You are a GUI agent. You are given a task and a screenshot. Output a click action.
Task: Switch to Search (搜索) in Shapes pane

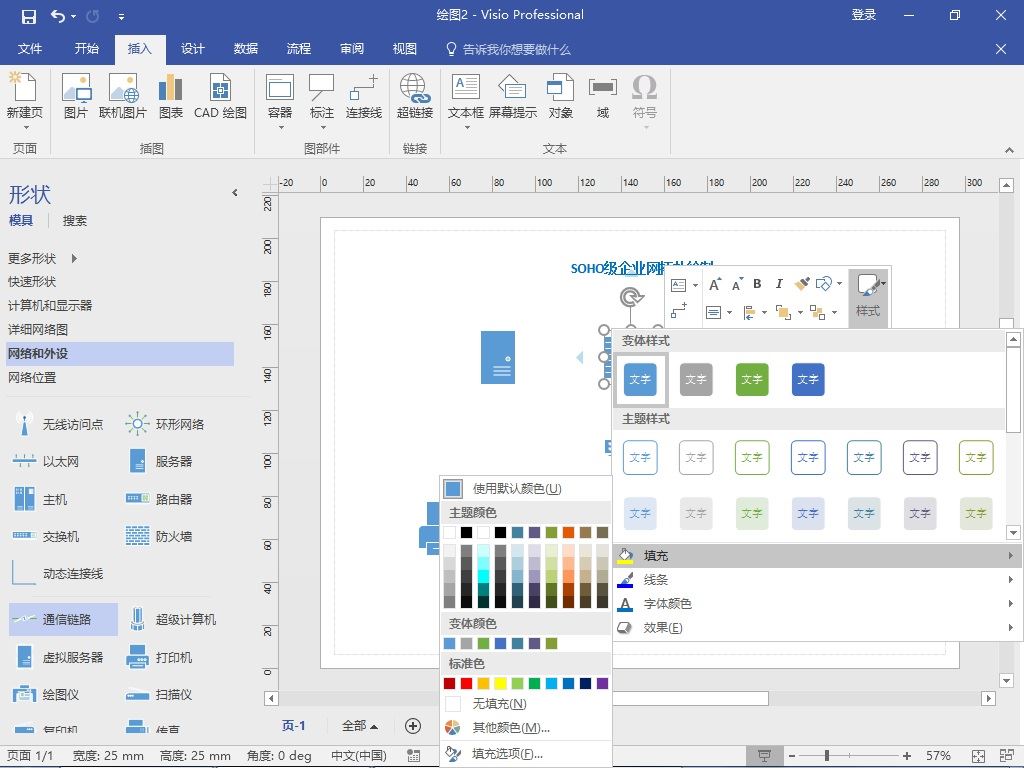click(x=74, y=221)
